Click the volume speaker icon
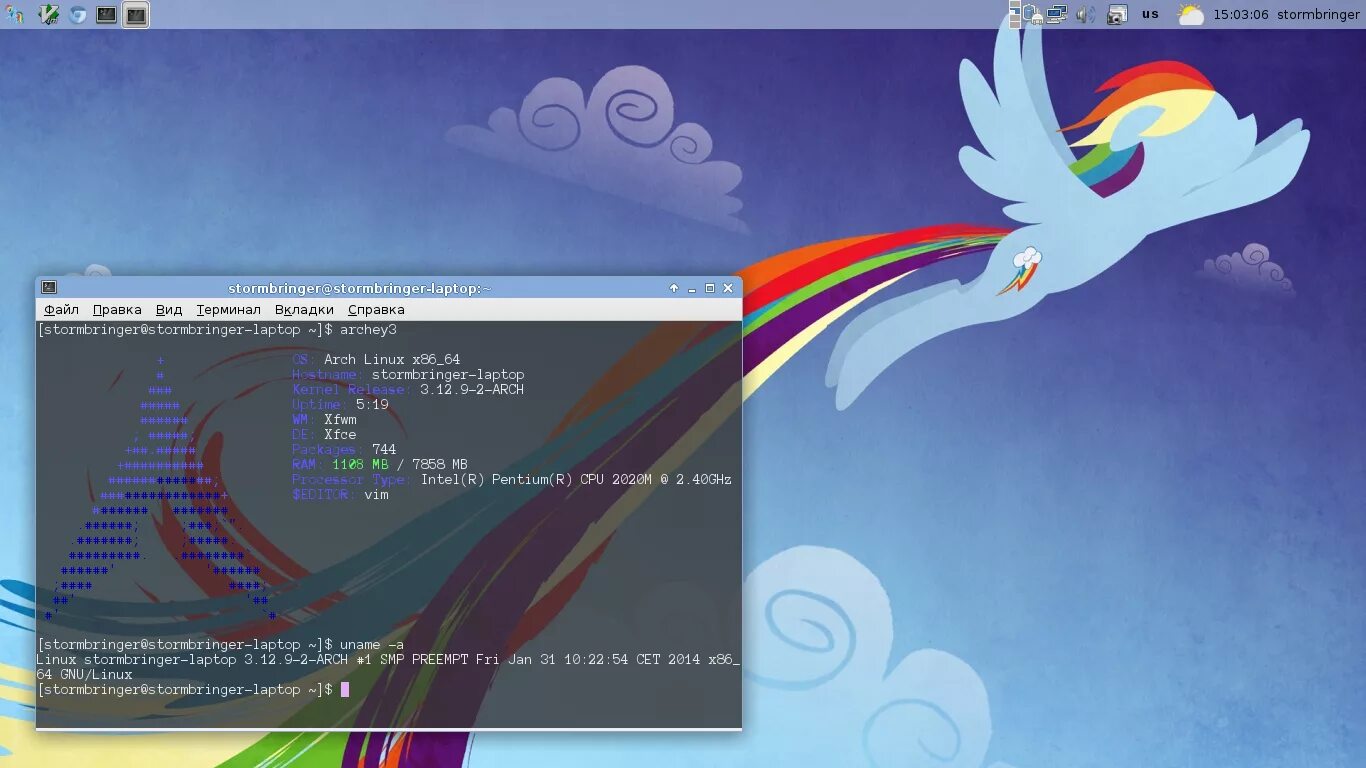 [1086, 14]
